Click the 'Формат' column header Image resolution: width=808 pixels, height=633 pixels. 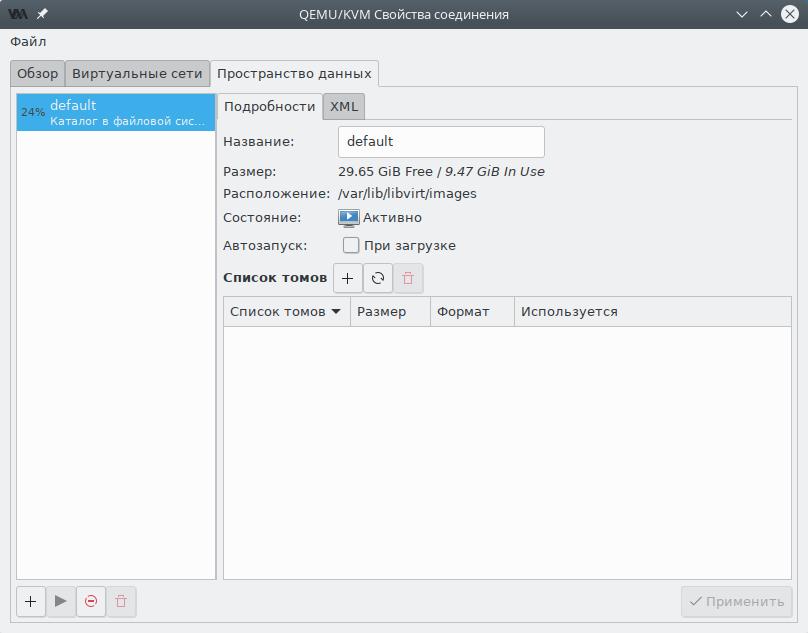point(471,311)
